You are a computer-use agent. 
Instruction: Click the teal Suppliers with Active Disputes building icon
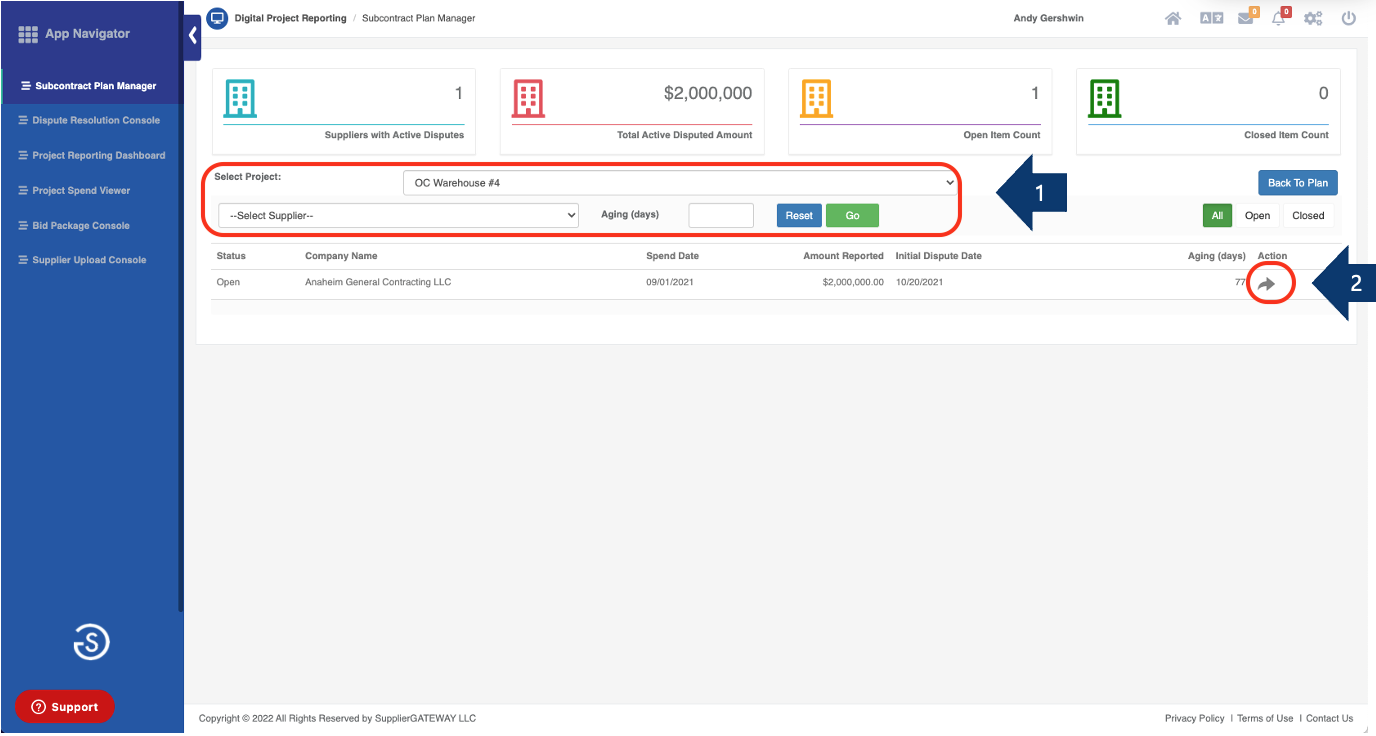tap(240, 99)
